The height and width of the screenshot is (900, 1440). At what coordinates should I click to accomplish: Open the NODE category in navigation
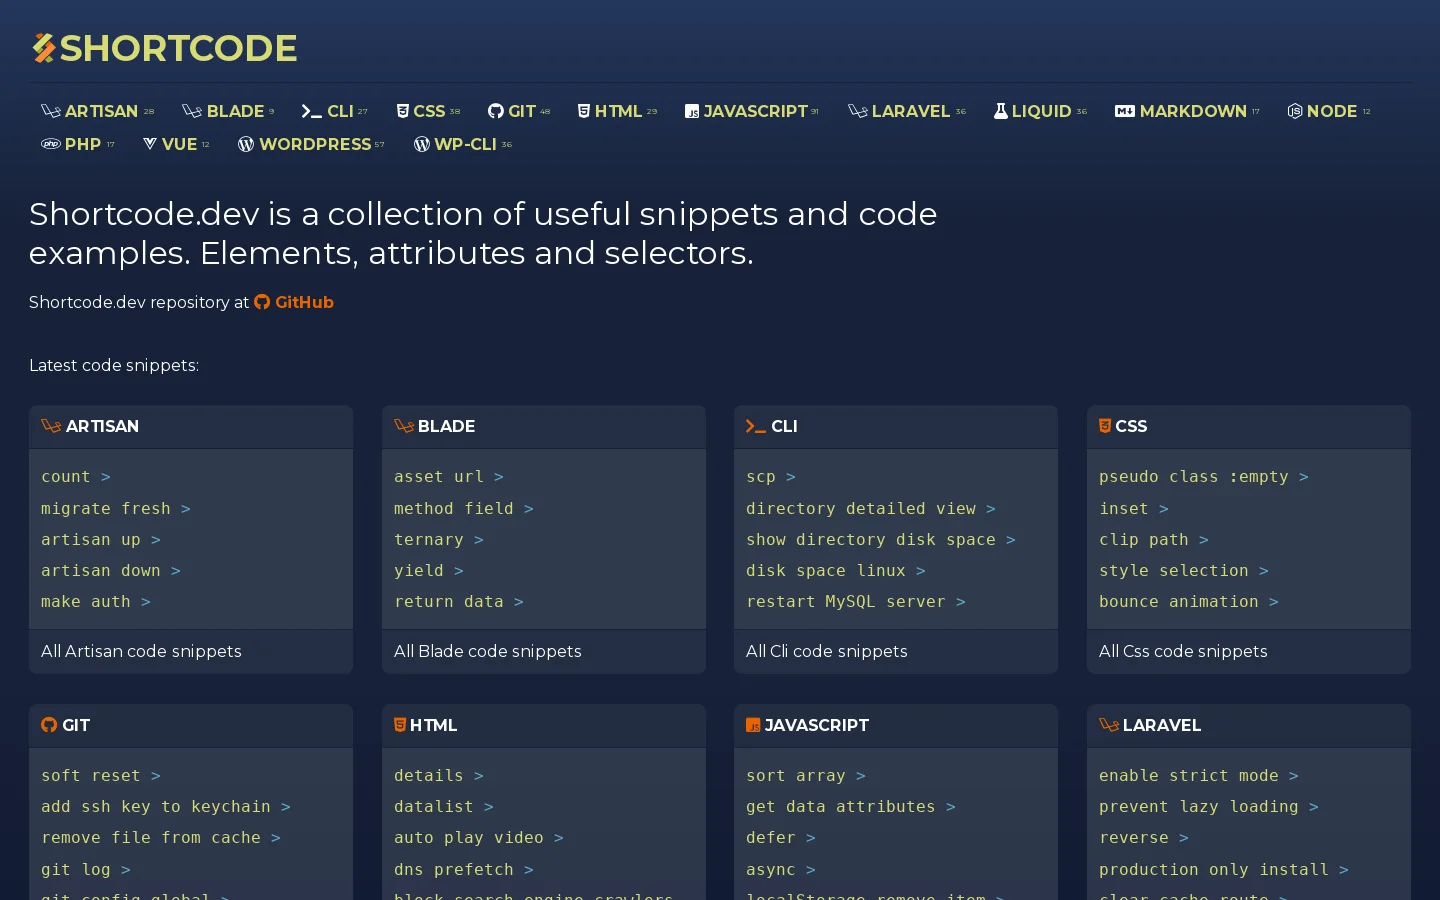coord(1329,111)
